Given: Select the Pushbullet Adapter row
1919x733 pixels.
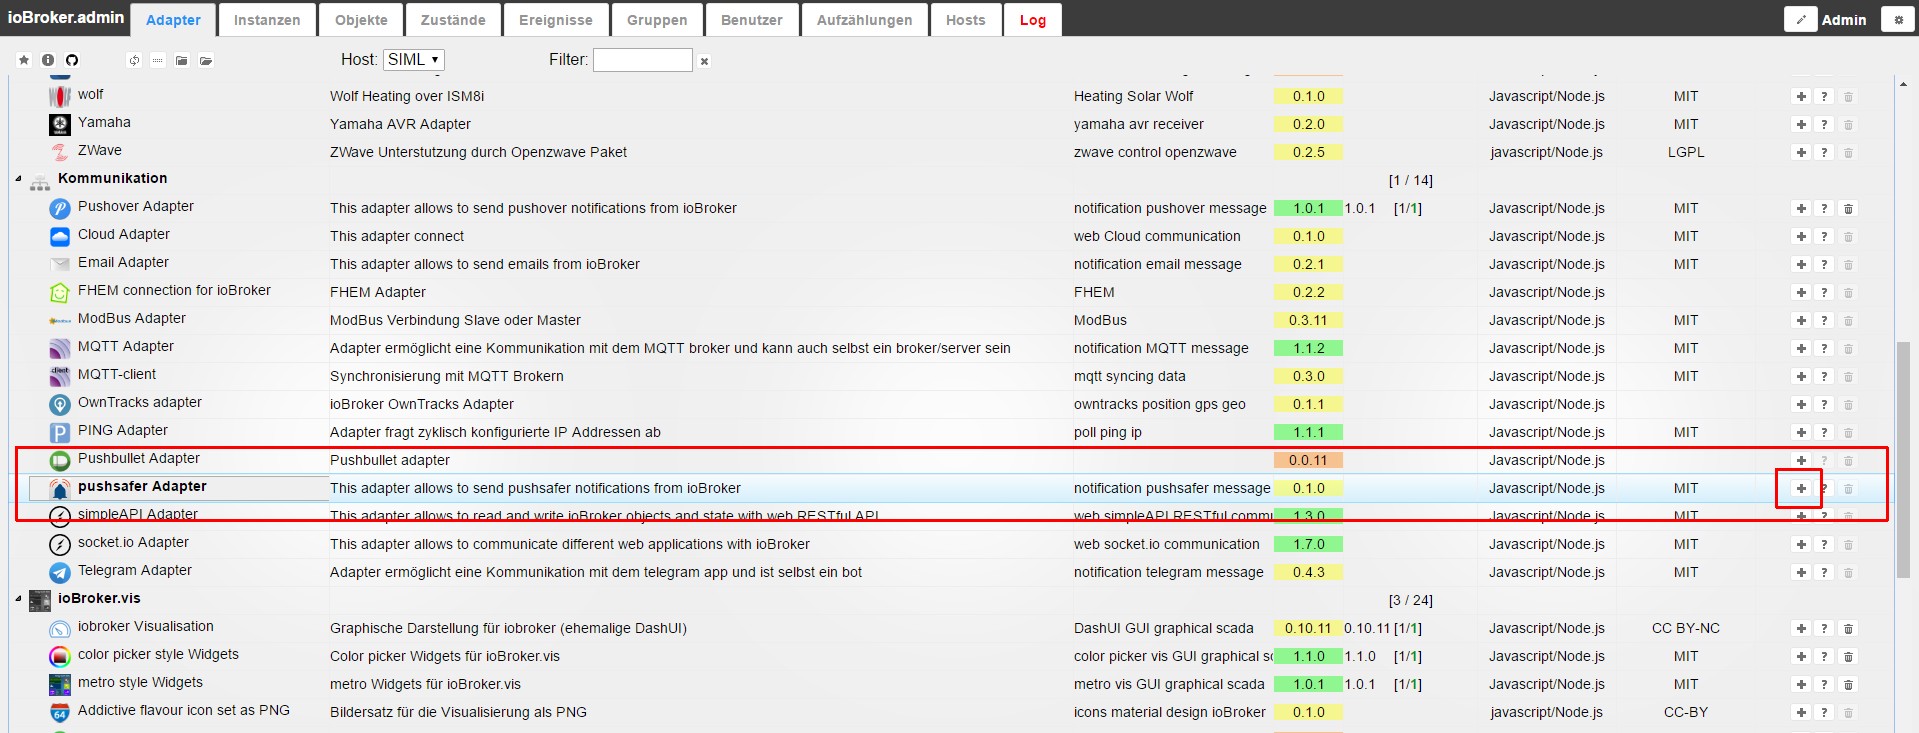Looking at the screenshot, I should tap(950, 460).
